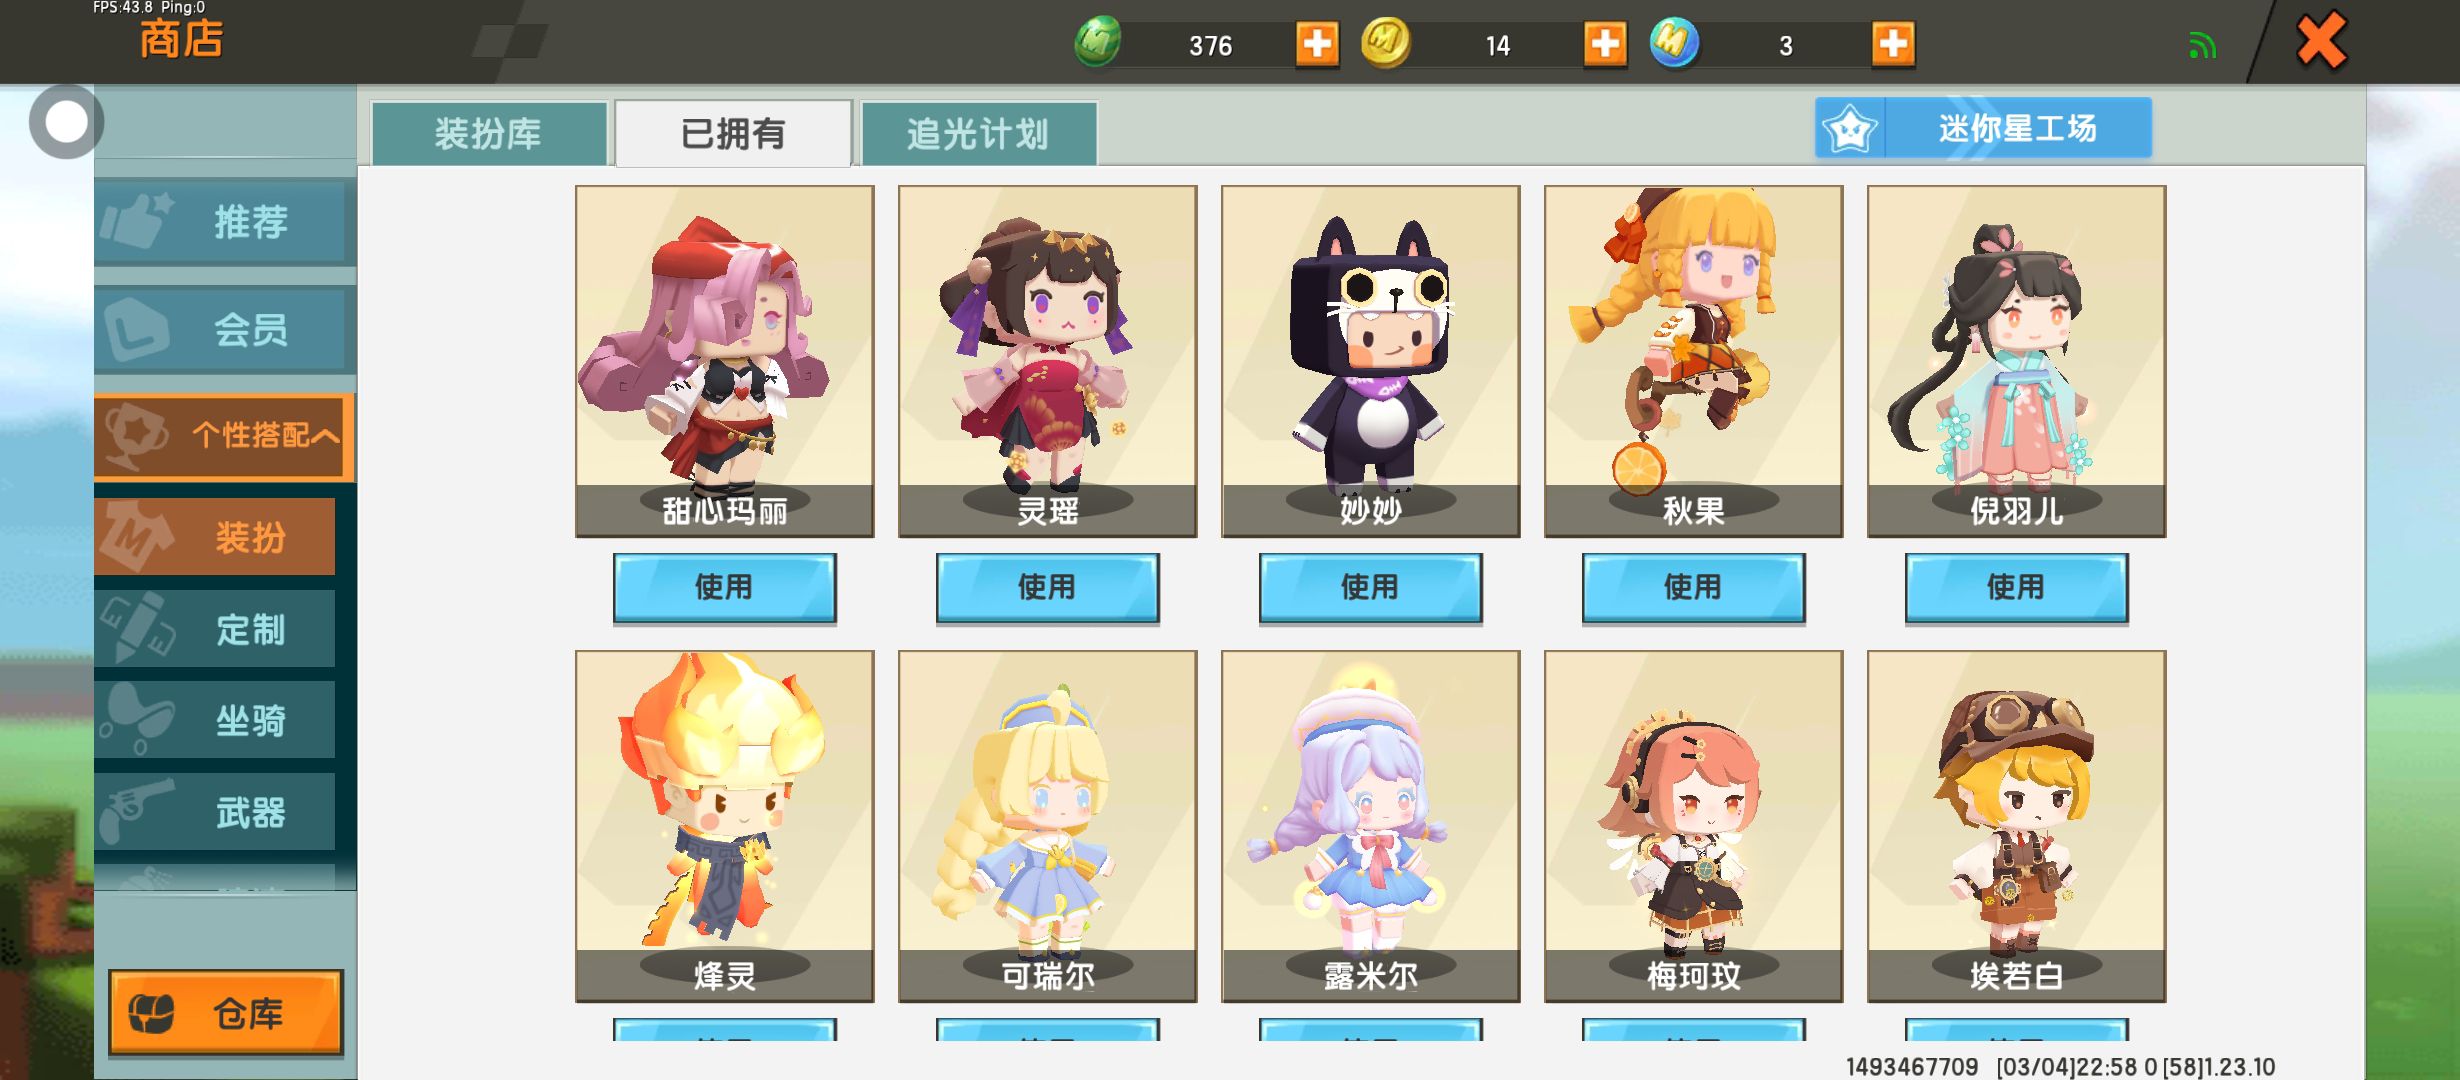This screenshot has width=2460, height=1080.
Task: Add blue mini-coins with the plus icon
Action: [x=1893, y=44]
